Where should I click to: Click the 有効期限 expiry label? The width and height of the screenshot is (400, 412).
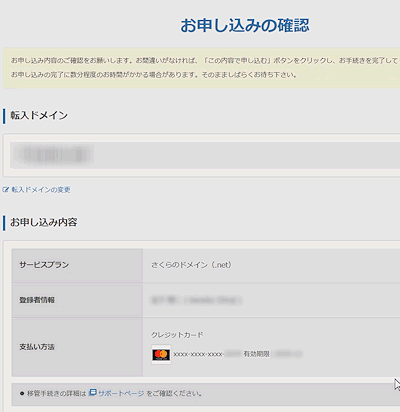(256, 354)
